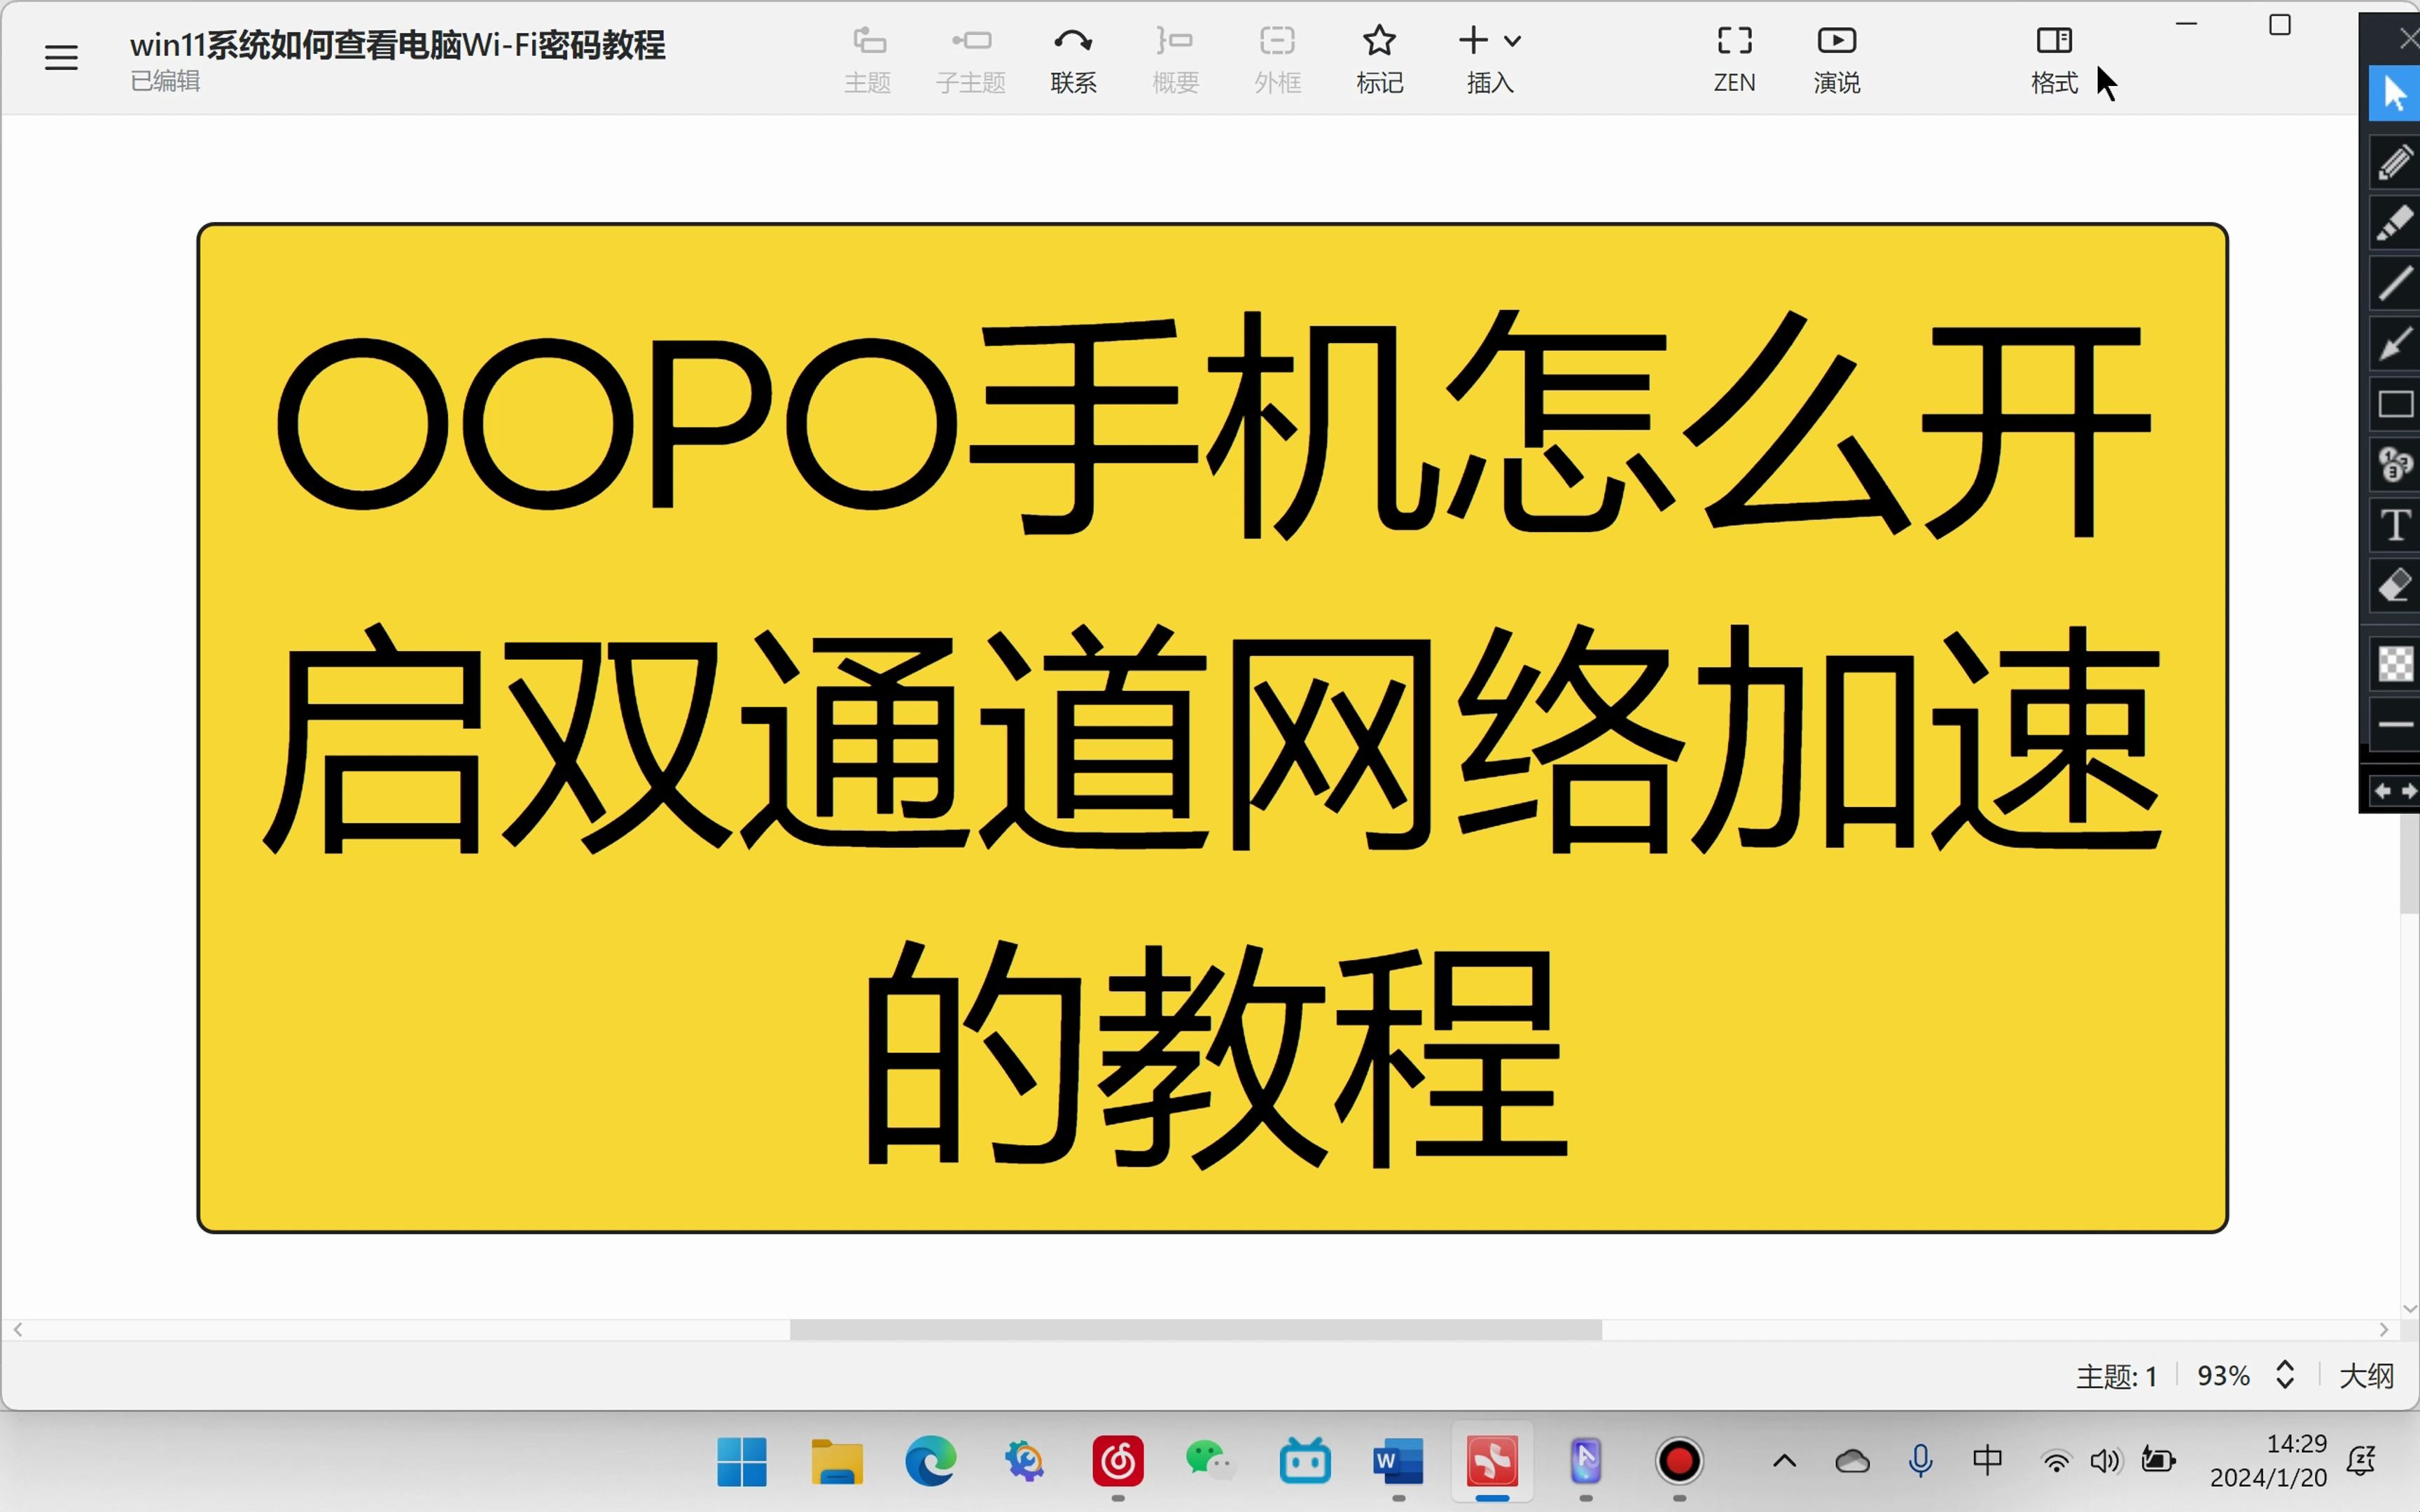Open the 标记 marker star tool

pyautogui.click(x=1379, y=61)
